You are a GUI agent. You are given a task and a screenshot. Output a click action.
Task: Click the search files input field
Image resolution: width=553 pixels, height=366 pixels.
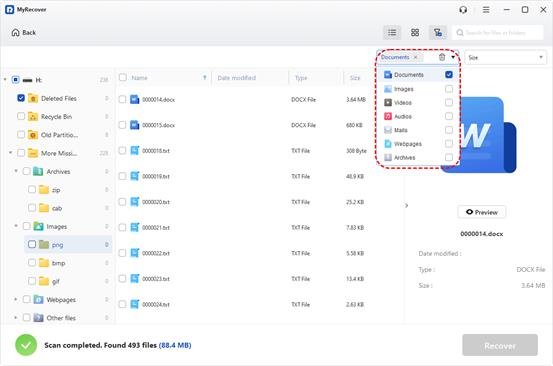[498, 33]
